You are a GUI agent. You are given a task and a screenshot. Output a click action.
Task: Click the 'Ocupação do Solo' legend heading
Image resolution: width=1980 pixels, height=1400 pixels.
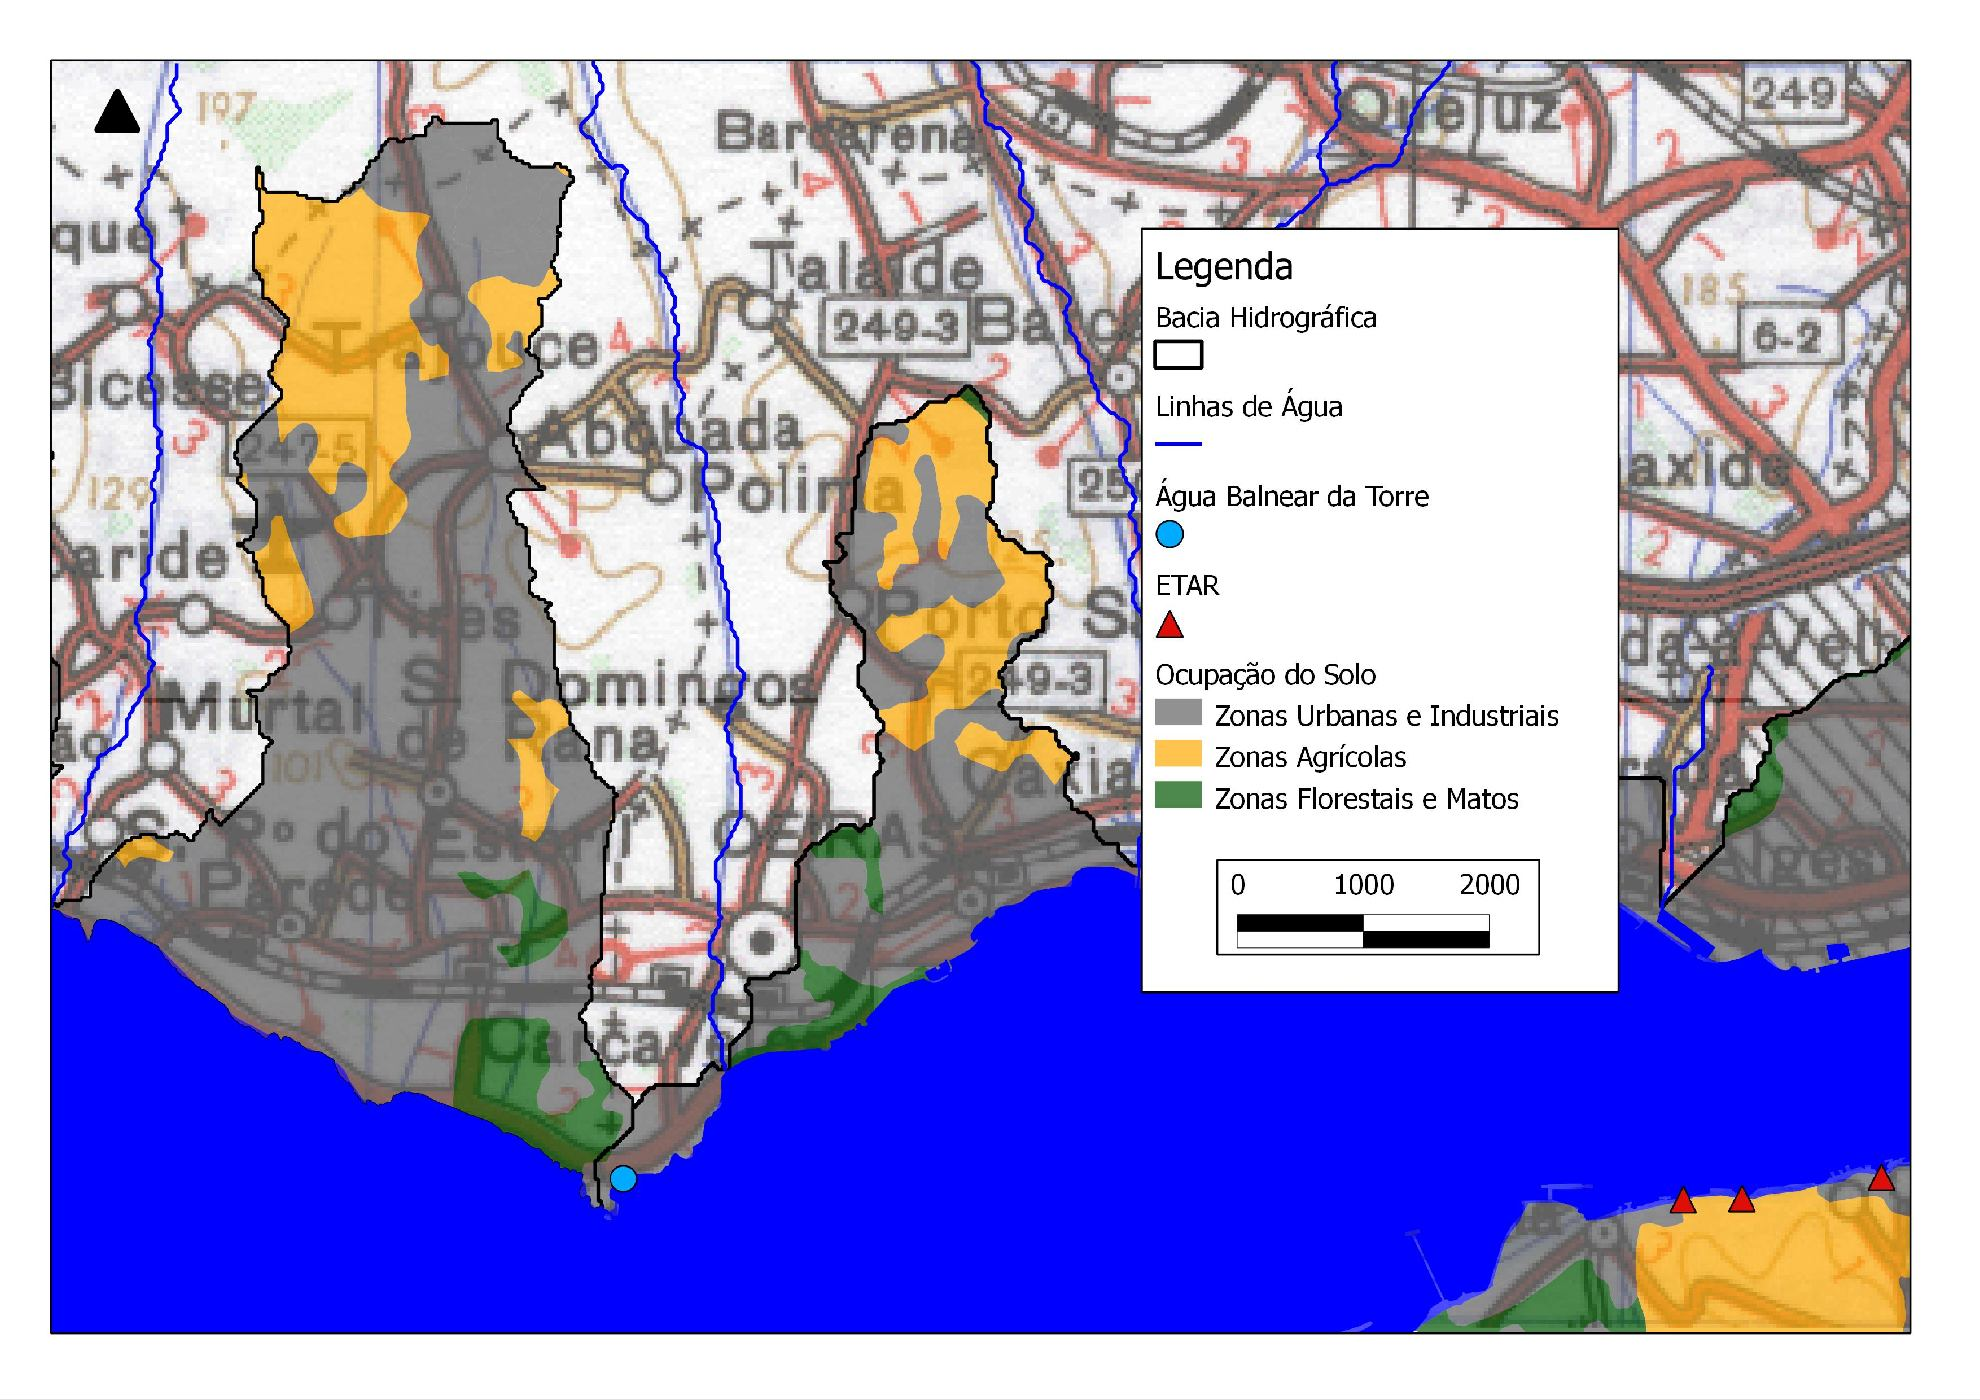point(1266,675)
